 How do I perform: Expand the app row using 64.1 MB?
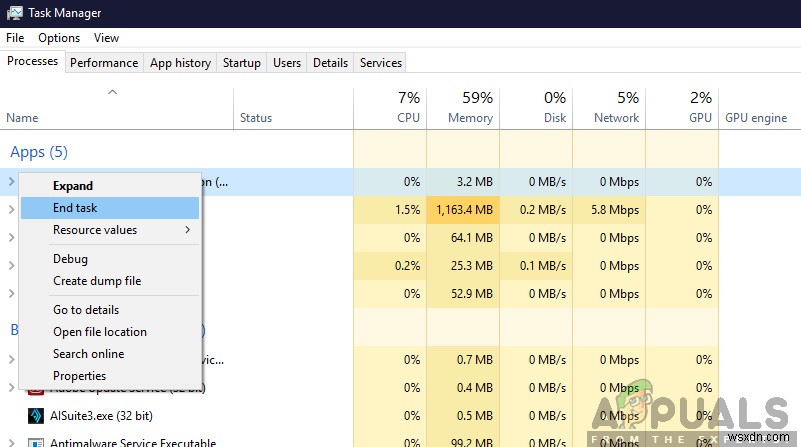(11, 238)
